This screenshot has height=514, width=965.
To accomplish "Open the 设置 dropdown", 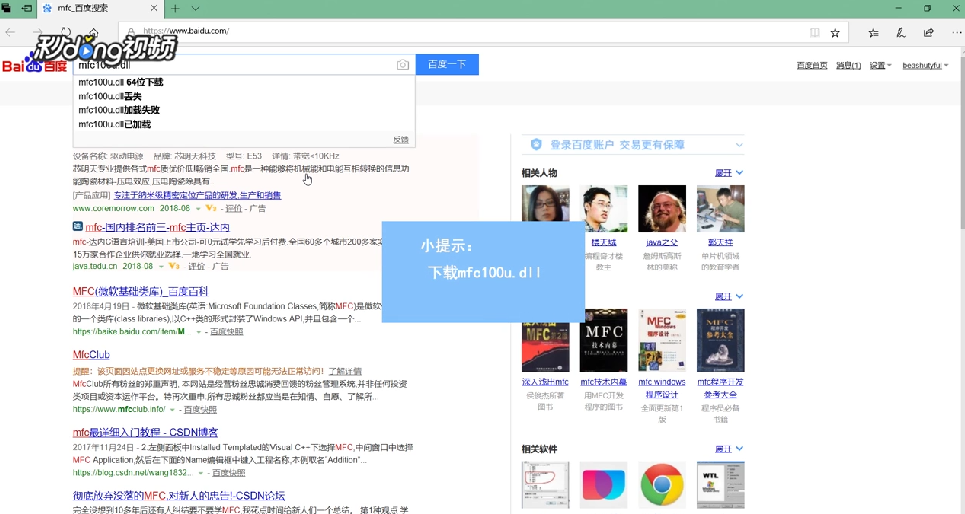I will (x=880, y=65).
